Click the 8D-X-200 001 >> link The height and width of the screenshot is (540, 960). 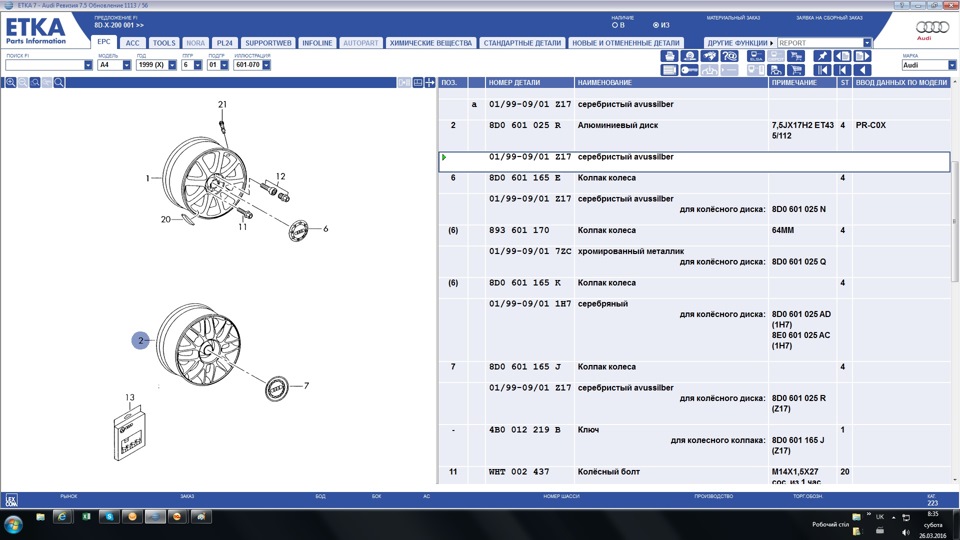click(x=119, y=25)
